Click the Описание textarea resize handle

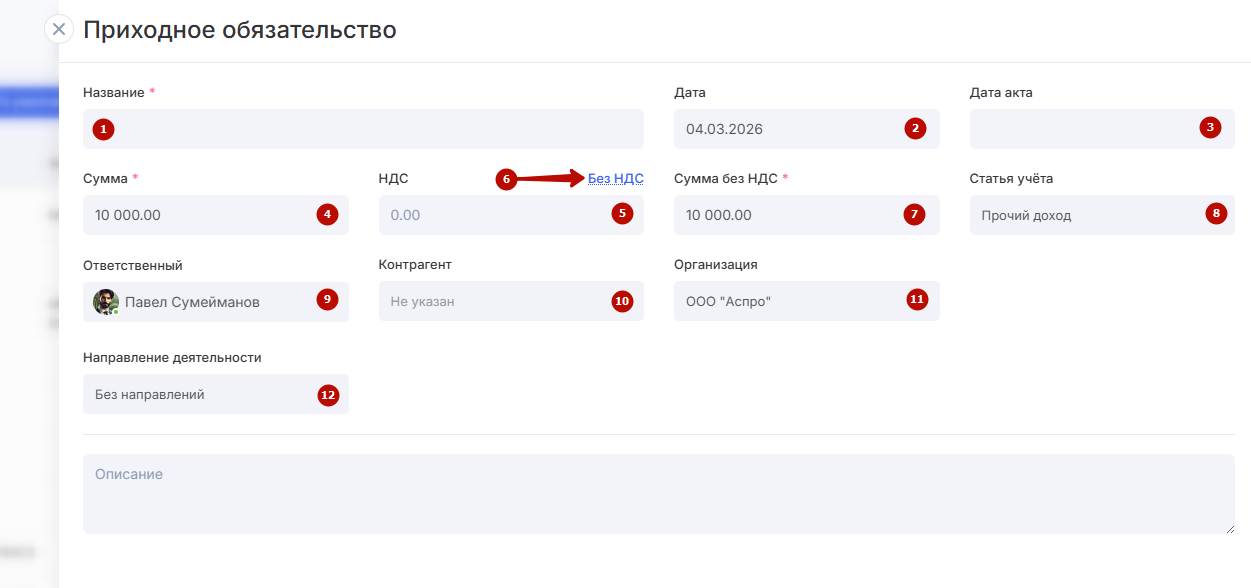tap(1229, 528)
